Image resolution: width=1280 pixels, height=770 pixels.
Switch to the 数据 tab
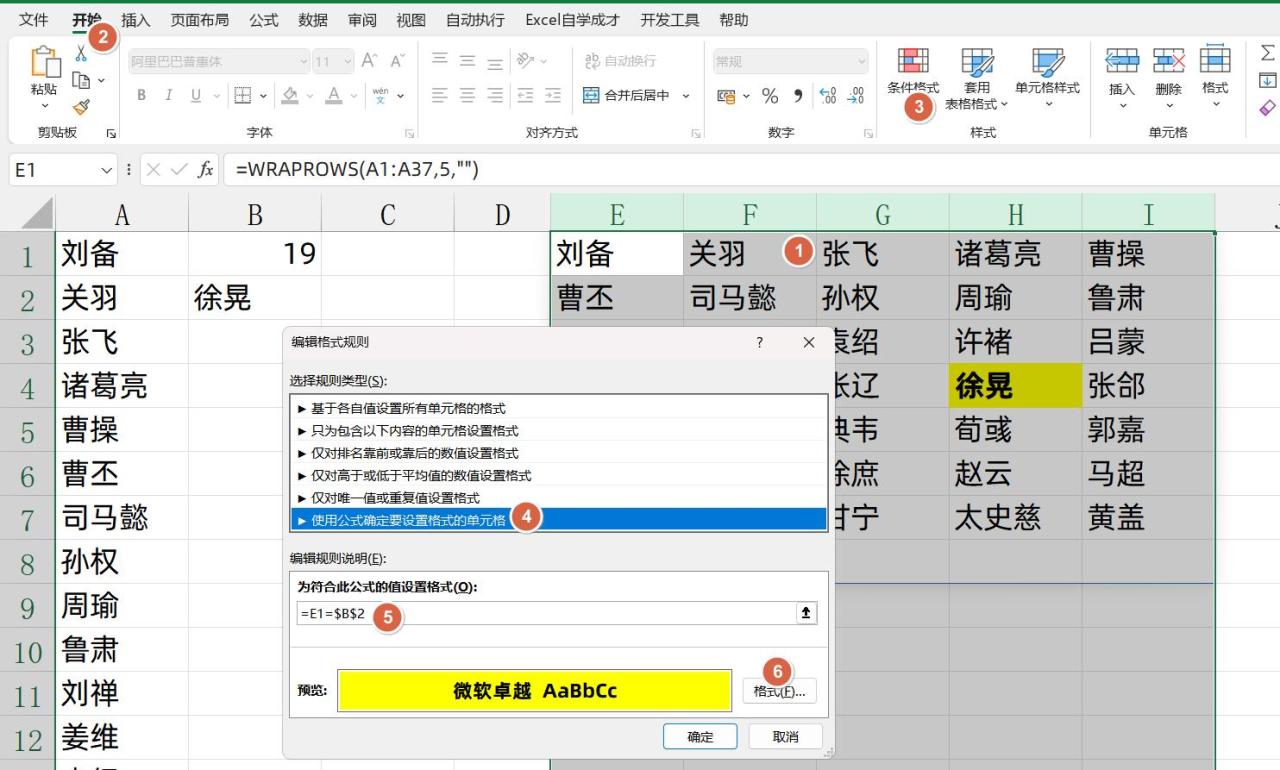(x=313, y=20)
